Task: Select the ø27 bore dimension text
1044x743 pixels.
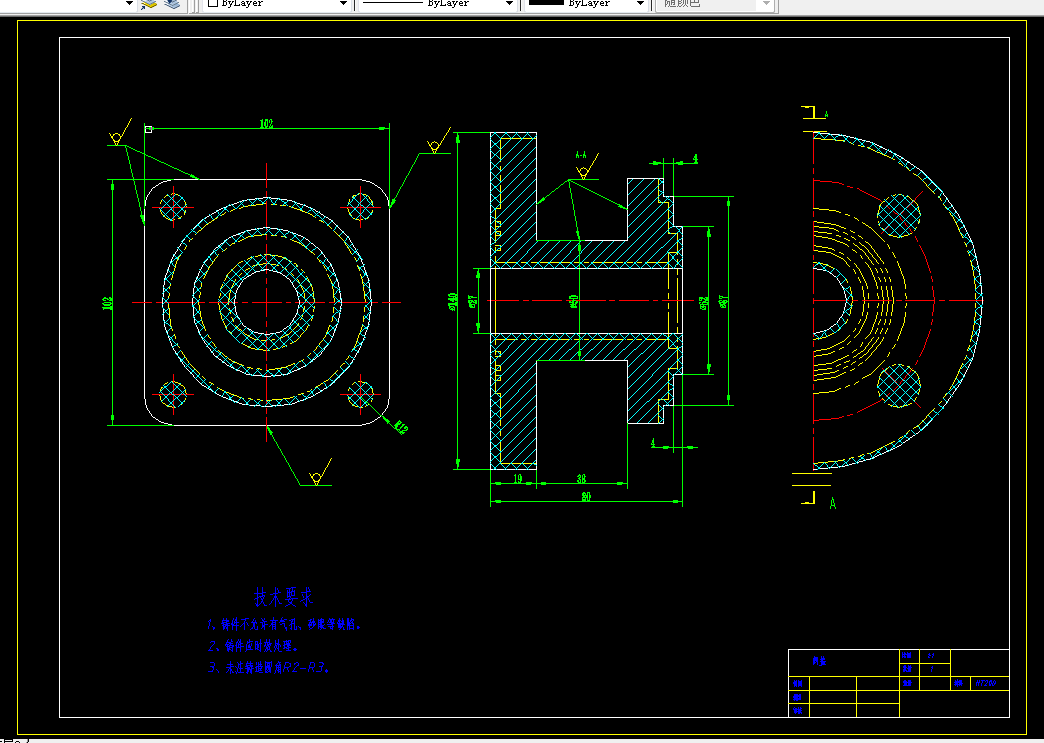Action: coord(473,302)
